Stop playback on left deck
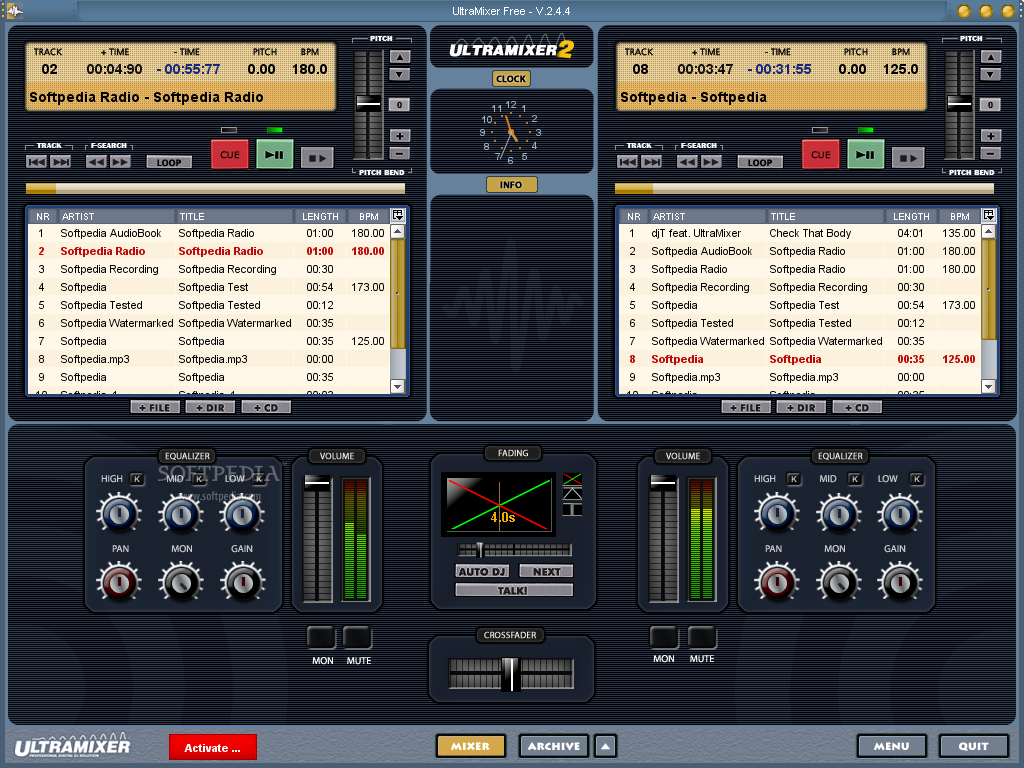The image size is (1024, 768). [317, 157]
